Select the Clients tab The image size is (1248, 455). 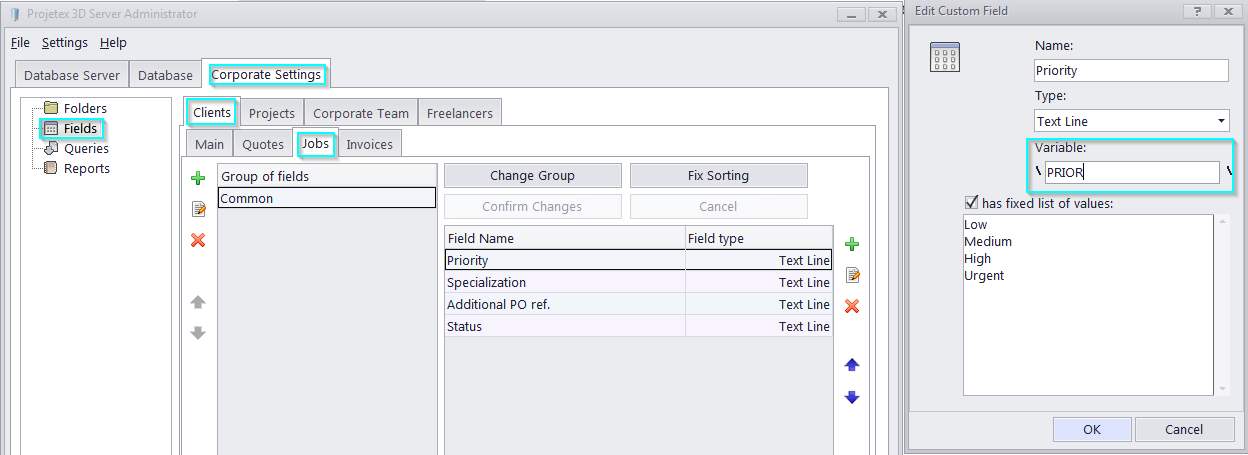(212, 113)
